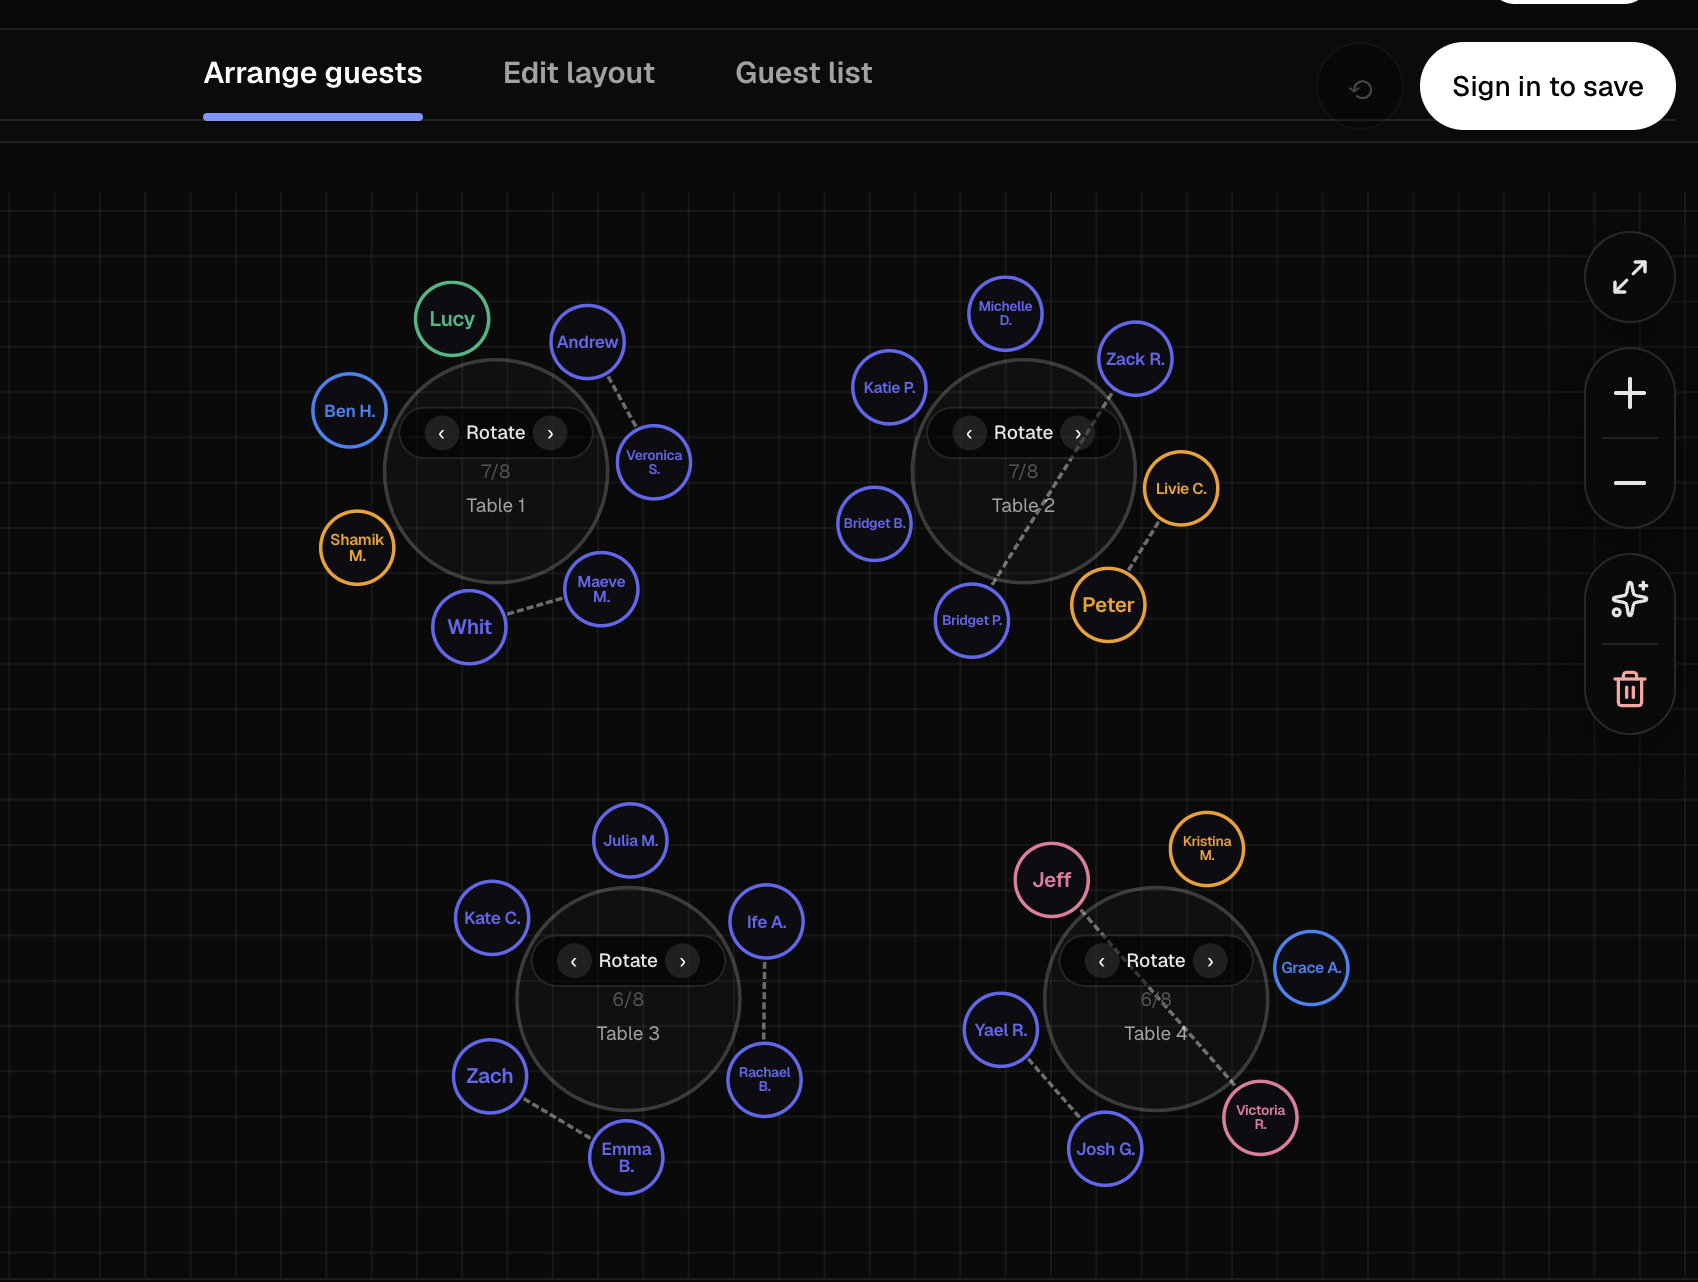Select the Josh G. guest bubble
Screen dimensions: 1698x1282
click(x=1106, y=1149)
